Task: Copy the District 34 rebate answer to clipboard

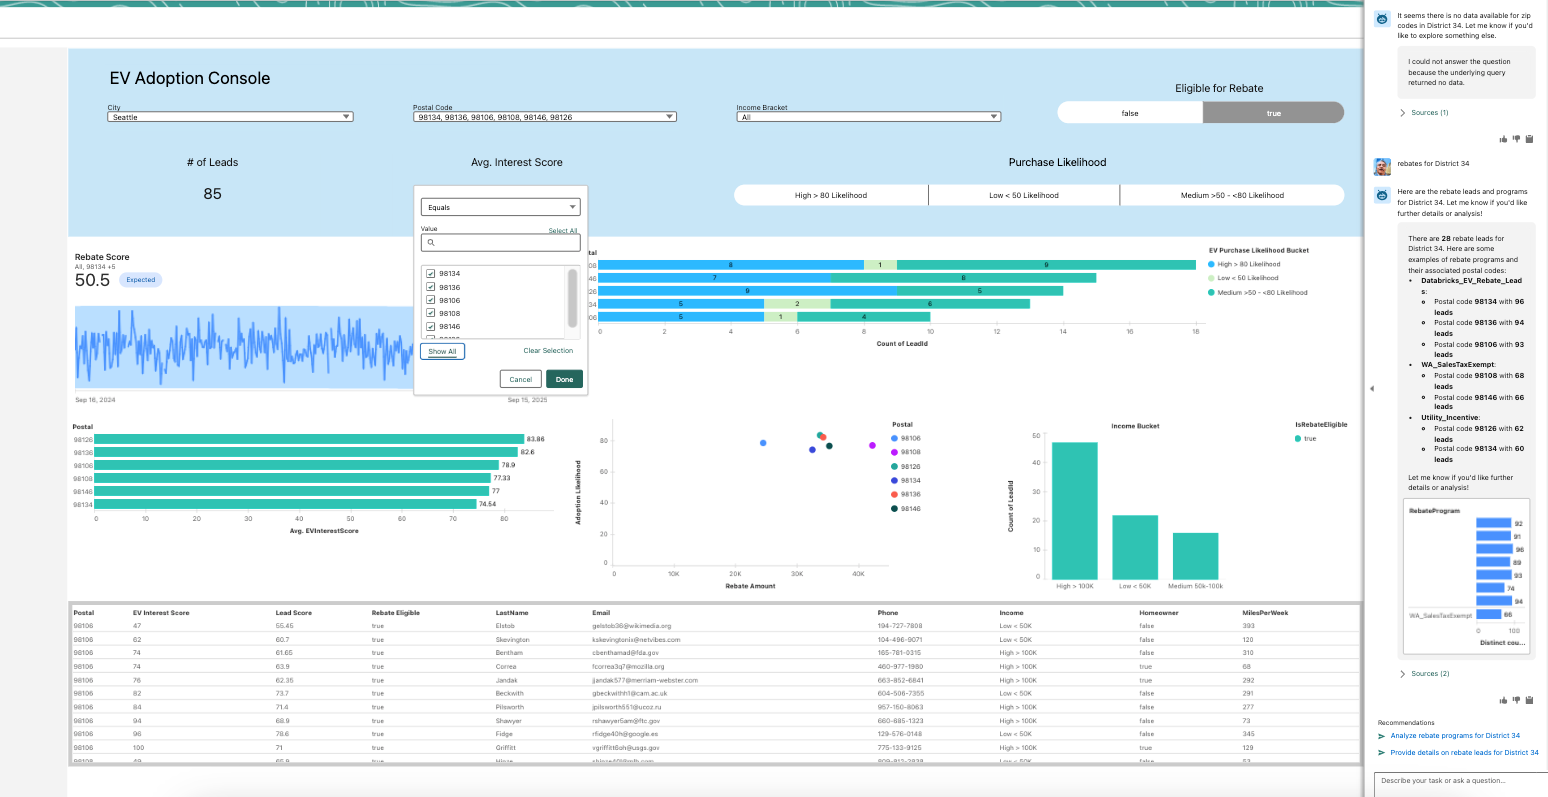Action: click(x=1529, y=700)
